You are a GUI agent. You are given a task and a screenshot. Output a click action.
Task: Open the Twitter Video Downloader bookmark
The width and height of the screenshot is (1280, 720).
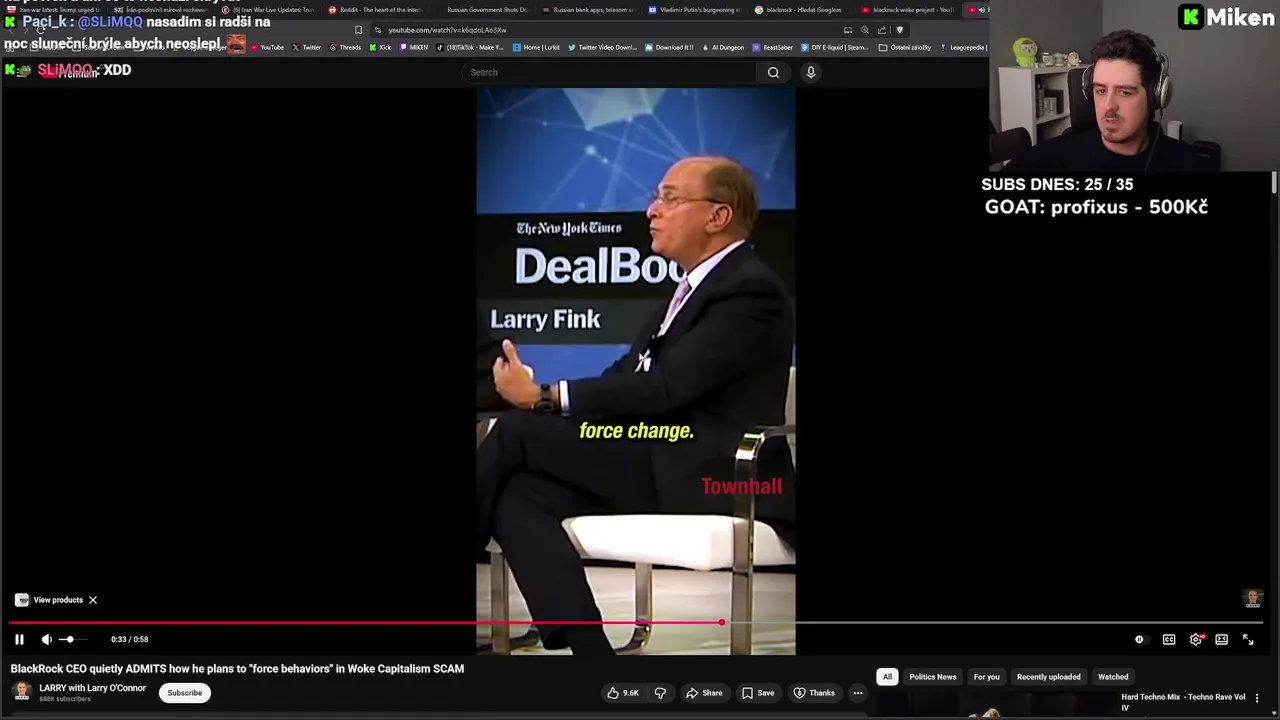pos(603,47)
